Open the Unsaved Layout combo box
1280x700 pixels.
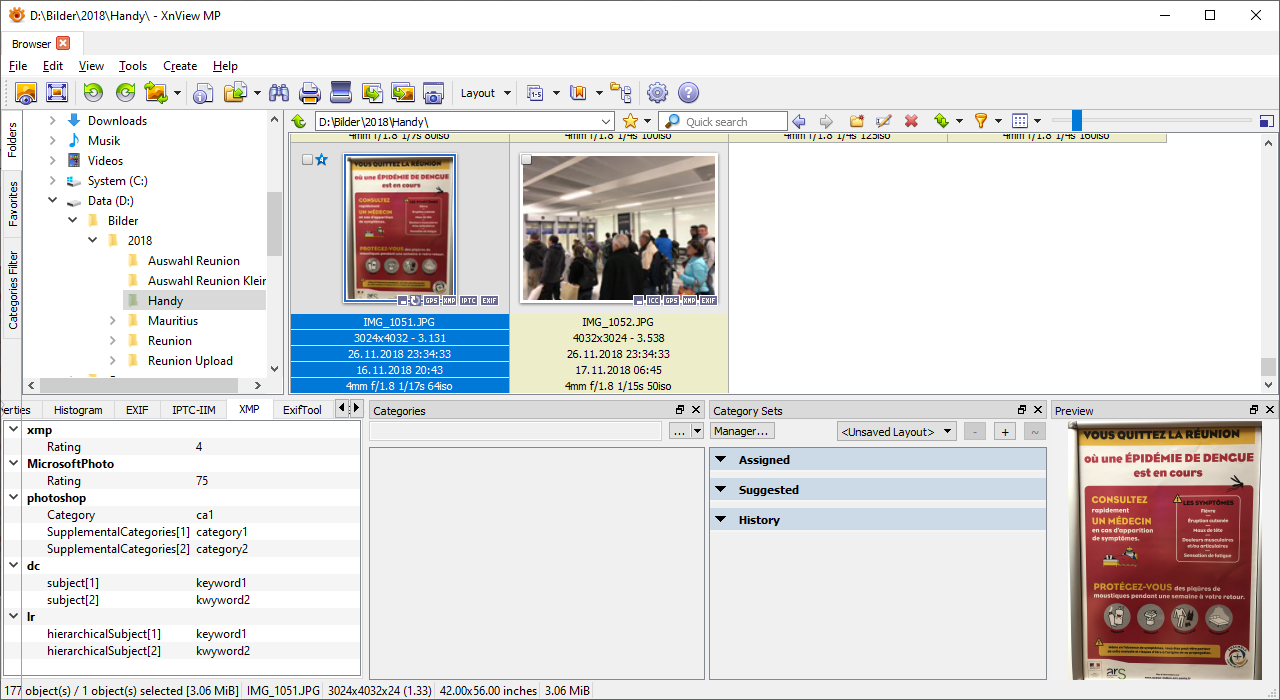point(897,432)
